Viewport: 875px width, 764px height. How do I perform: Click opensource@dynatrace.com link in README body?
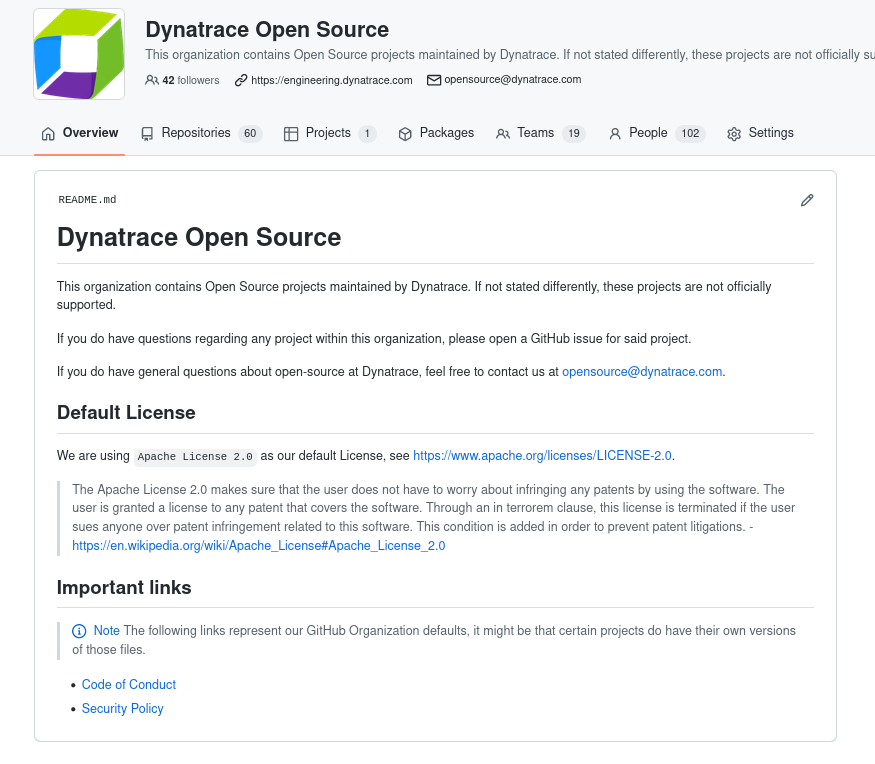pos(642,372)
